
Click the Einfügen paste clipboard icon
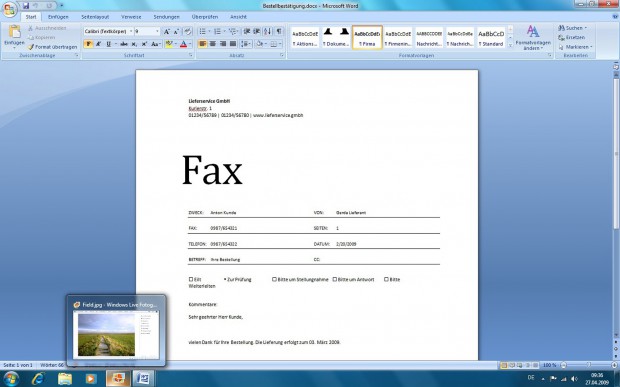coord(14,32)
